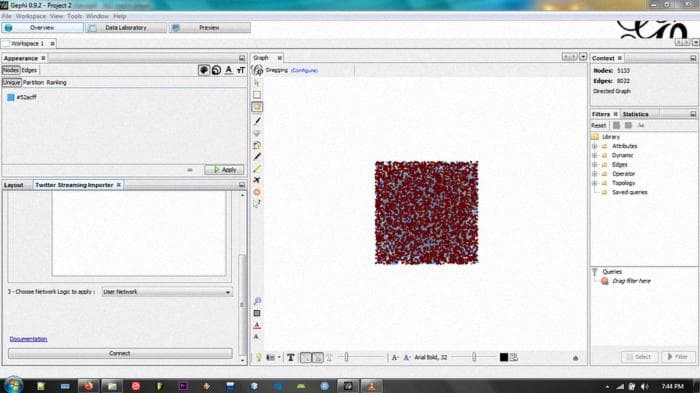700x393 pixels.
Task: Reset node colors with the square icon
Action: 257,314
